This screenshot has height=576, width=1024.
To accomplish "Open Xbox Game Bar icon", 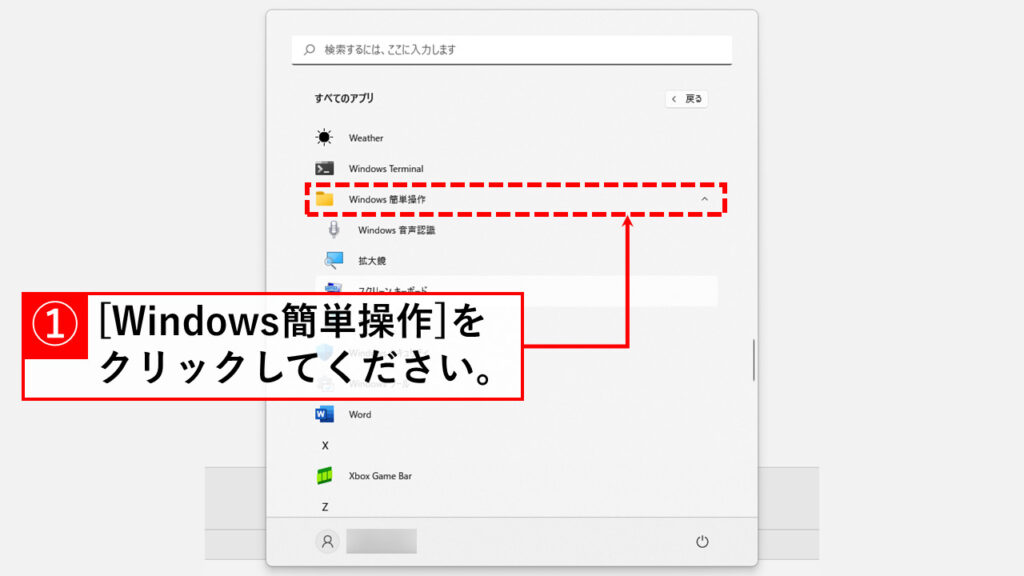I will click(x=325, y=475).
